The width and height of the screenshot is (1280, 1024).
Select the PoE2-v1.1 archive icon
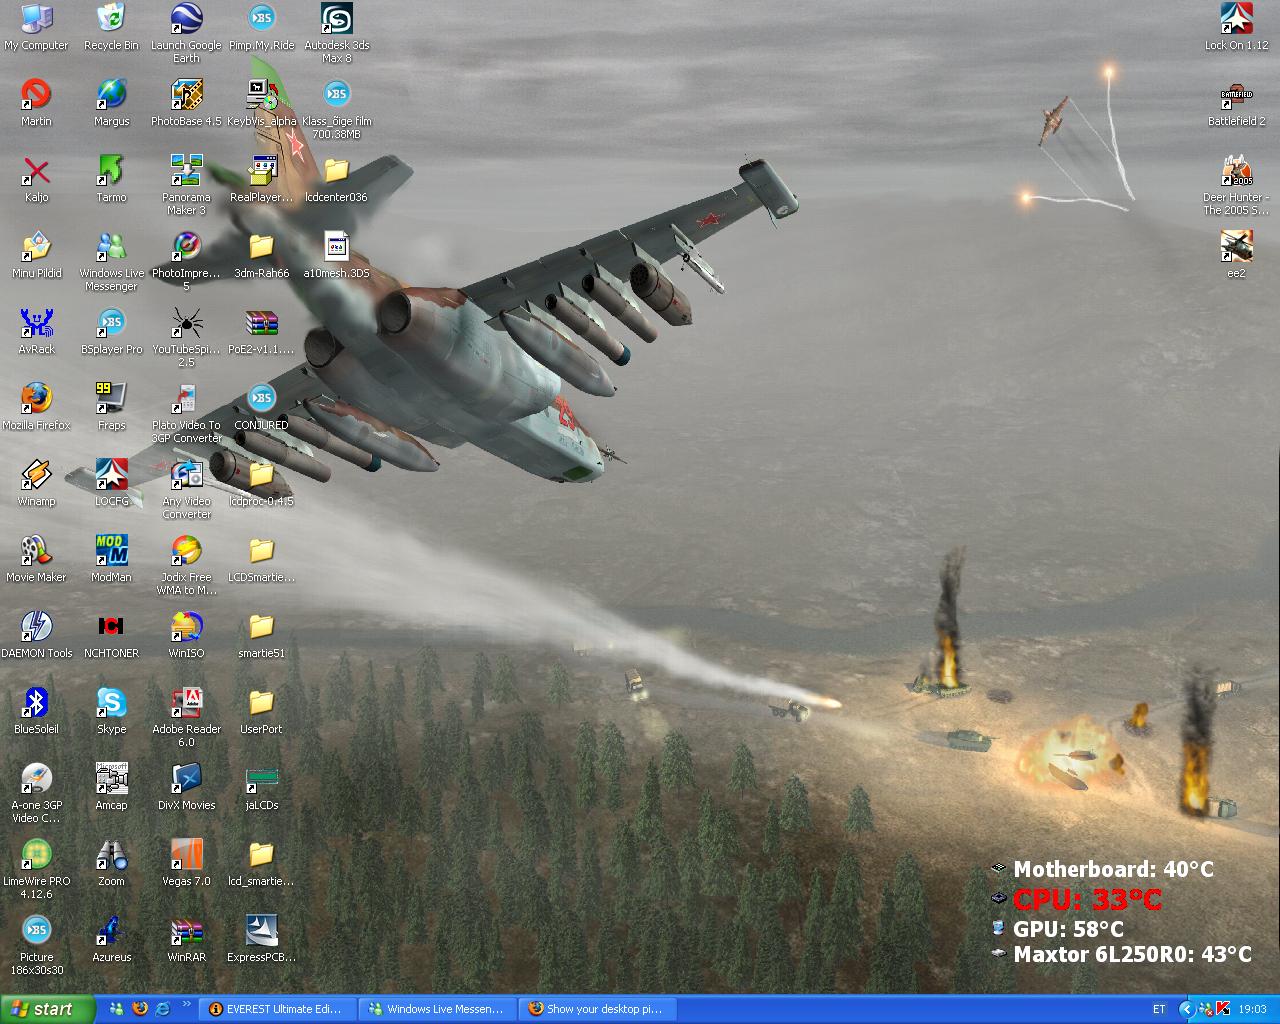pos(261,331)
